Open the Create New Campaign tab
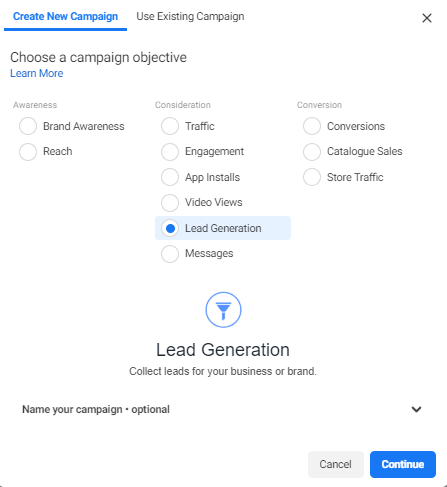The image size is (447, 487). 65,16
